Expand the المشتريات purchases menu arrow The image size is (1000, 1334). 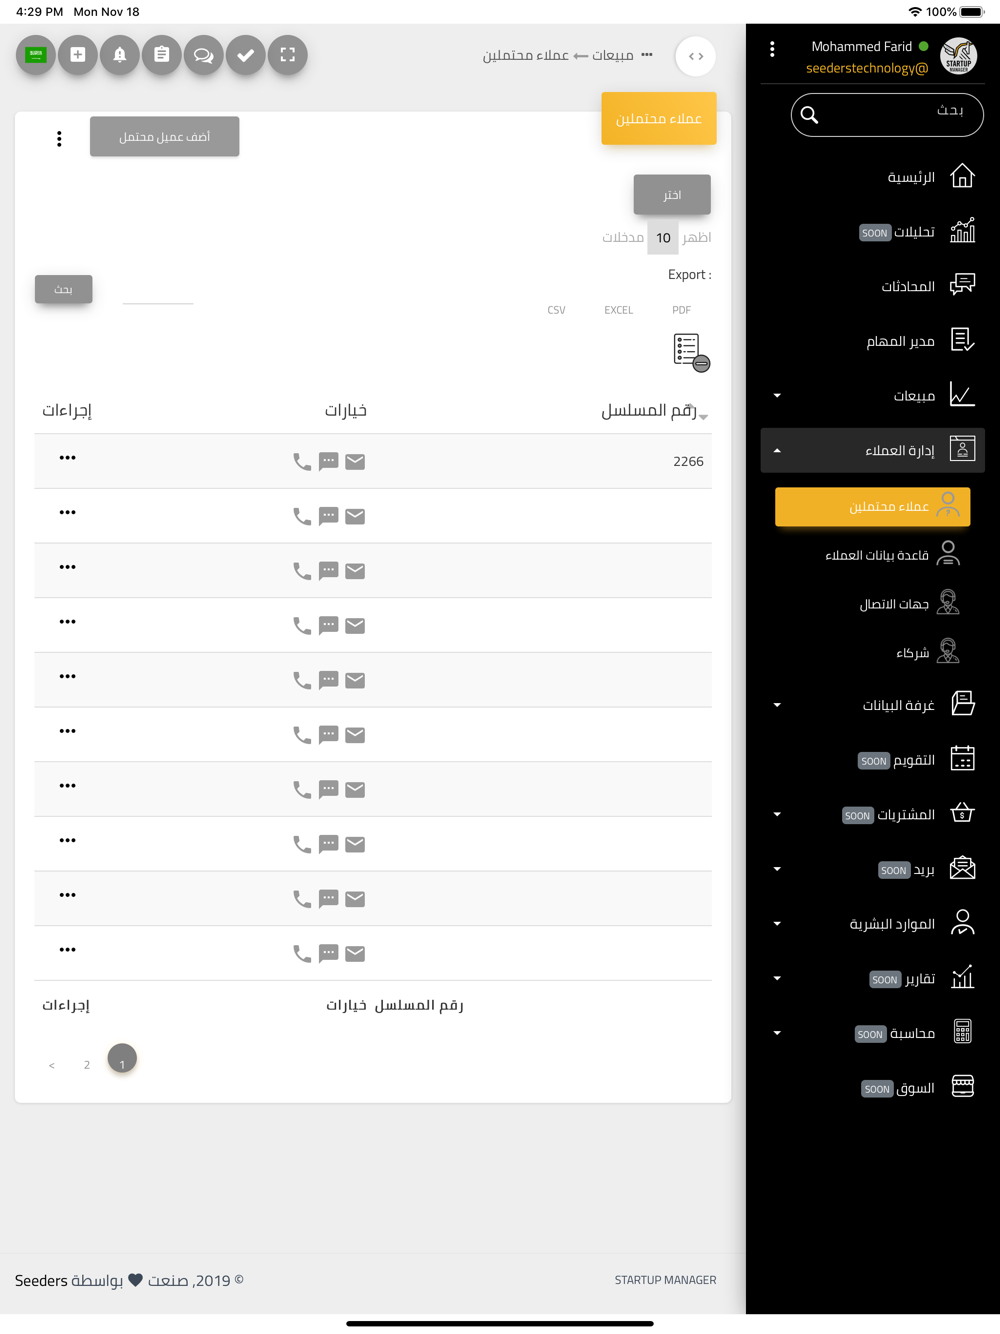click(777, 815)
